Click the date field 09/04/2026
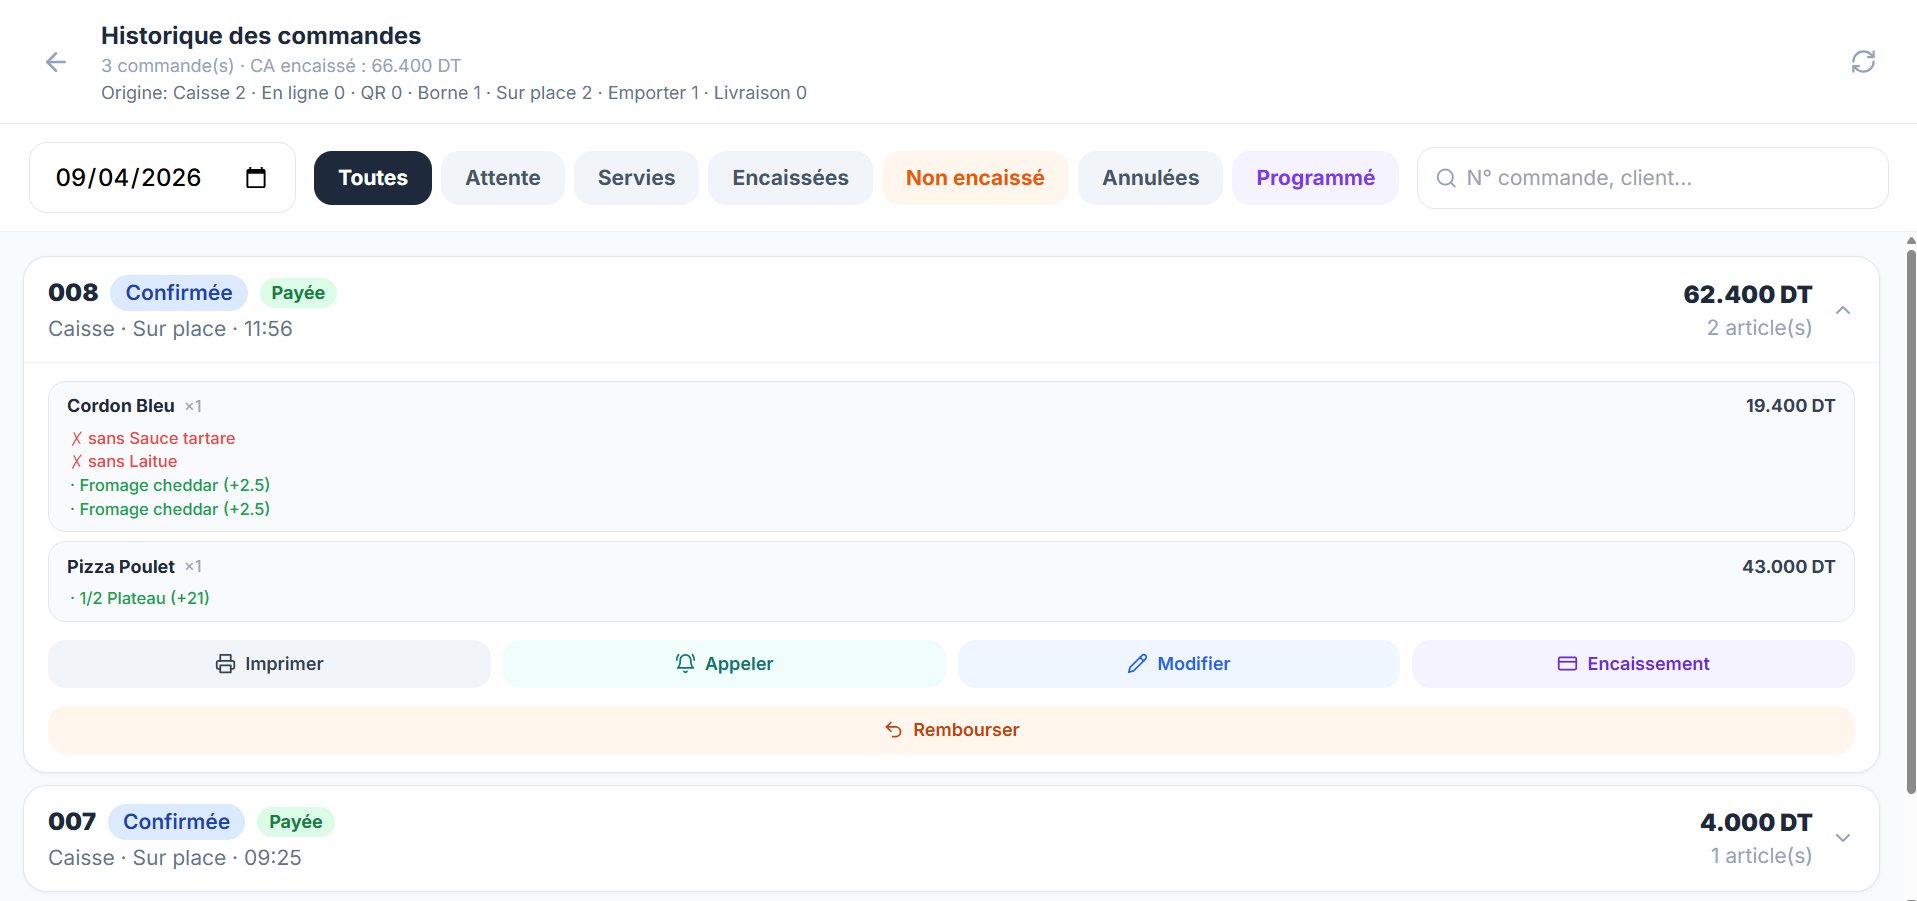Image resolution: width=1917 pixels, height=901 pixels. click(x=162, y=178)
